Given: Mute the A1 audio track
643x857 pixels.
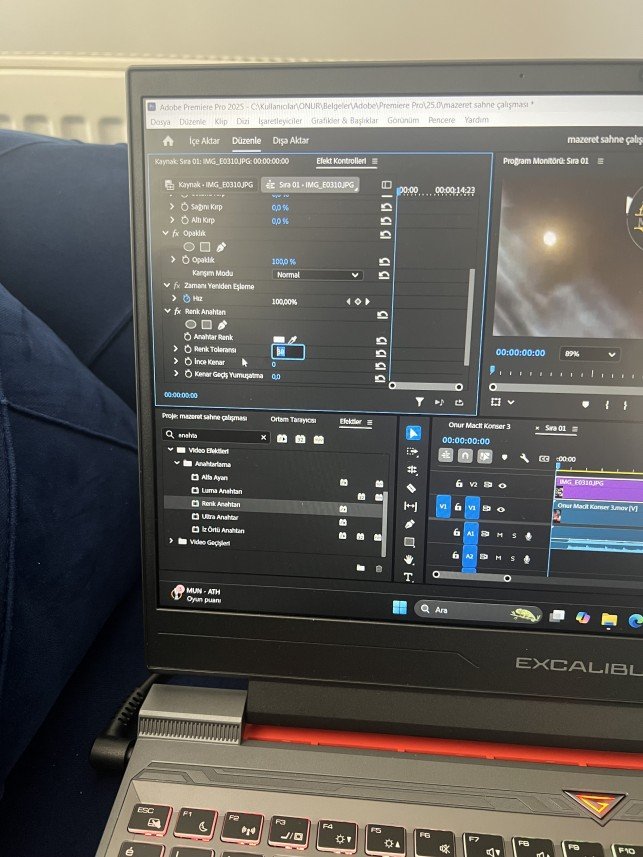Looking at the screenshot, I should (x=499, y=536).
